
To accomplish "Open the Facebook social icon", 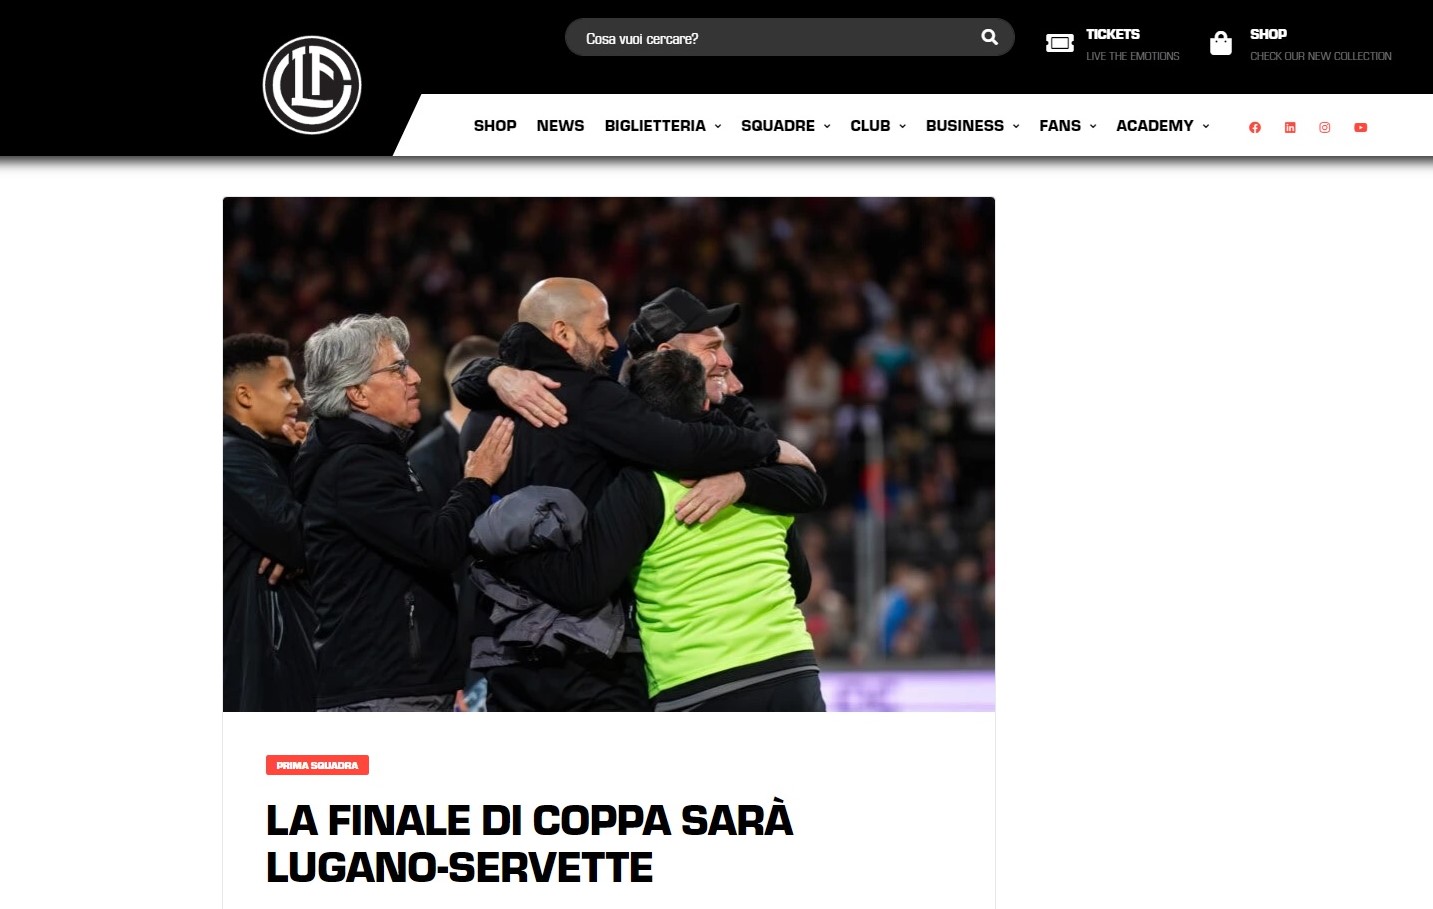I will click(1255, 127).
